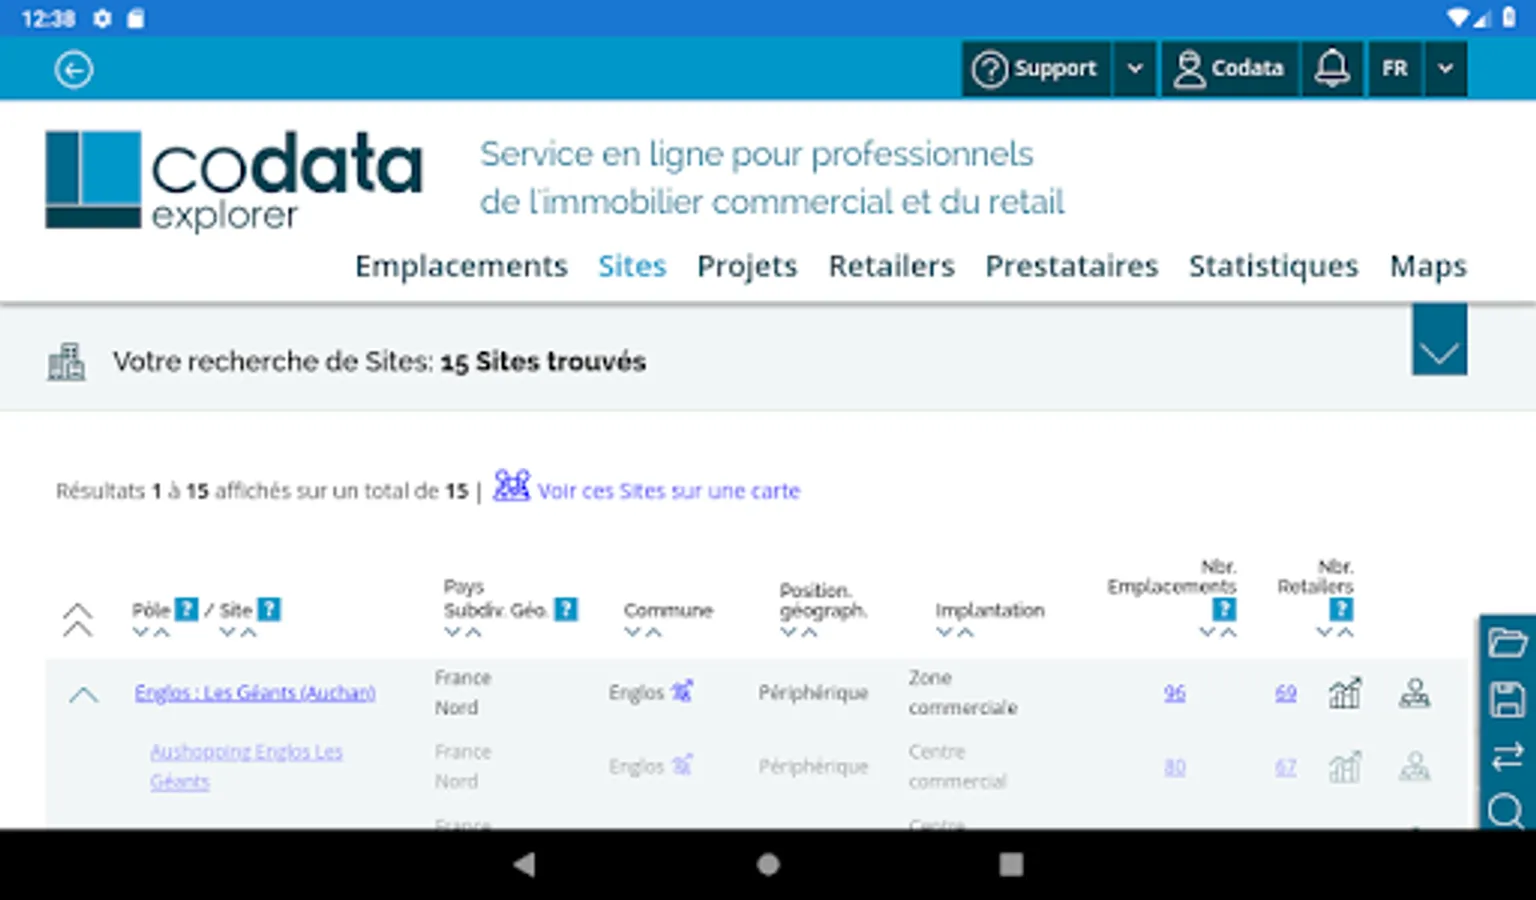
Task: Click location icon beside Englos in Aushopping row
Action: point(681,765)
